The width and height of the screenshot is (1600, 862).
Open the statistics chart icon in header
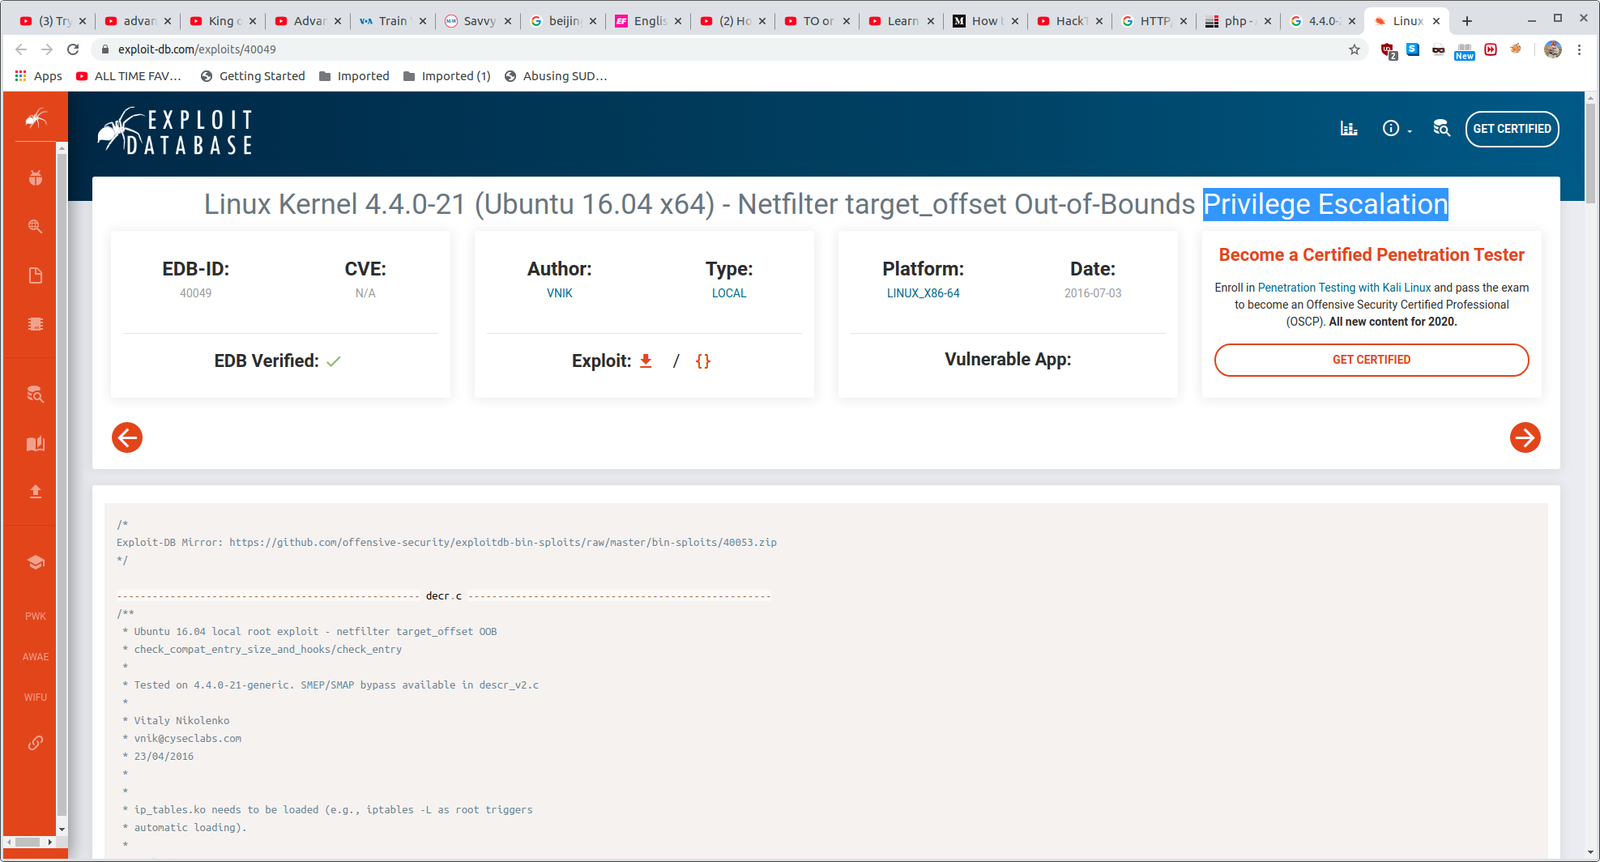tap(1349, 128)
